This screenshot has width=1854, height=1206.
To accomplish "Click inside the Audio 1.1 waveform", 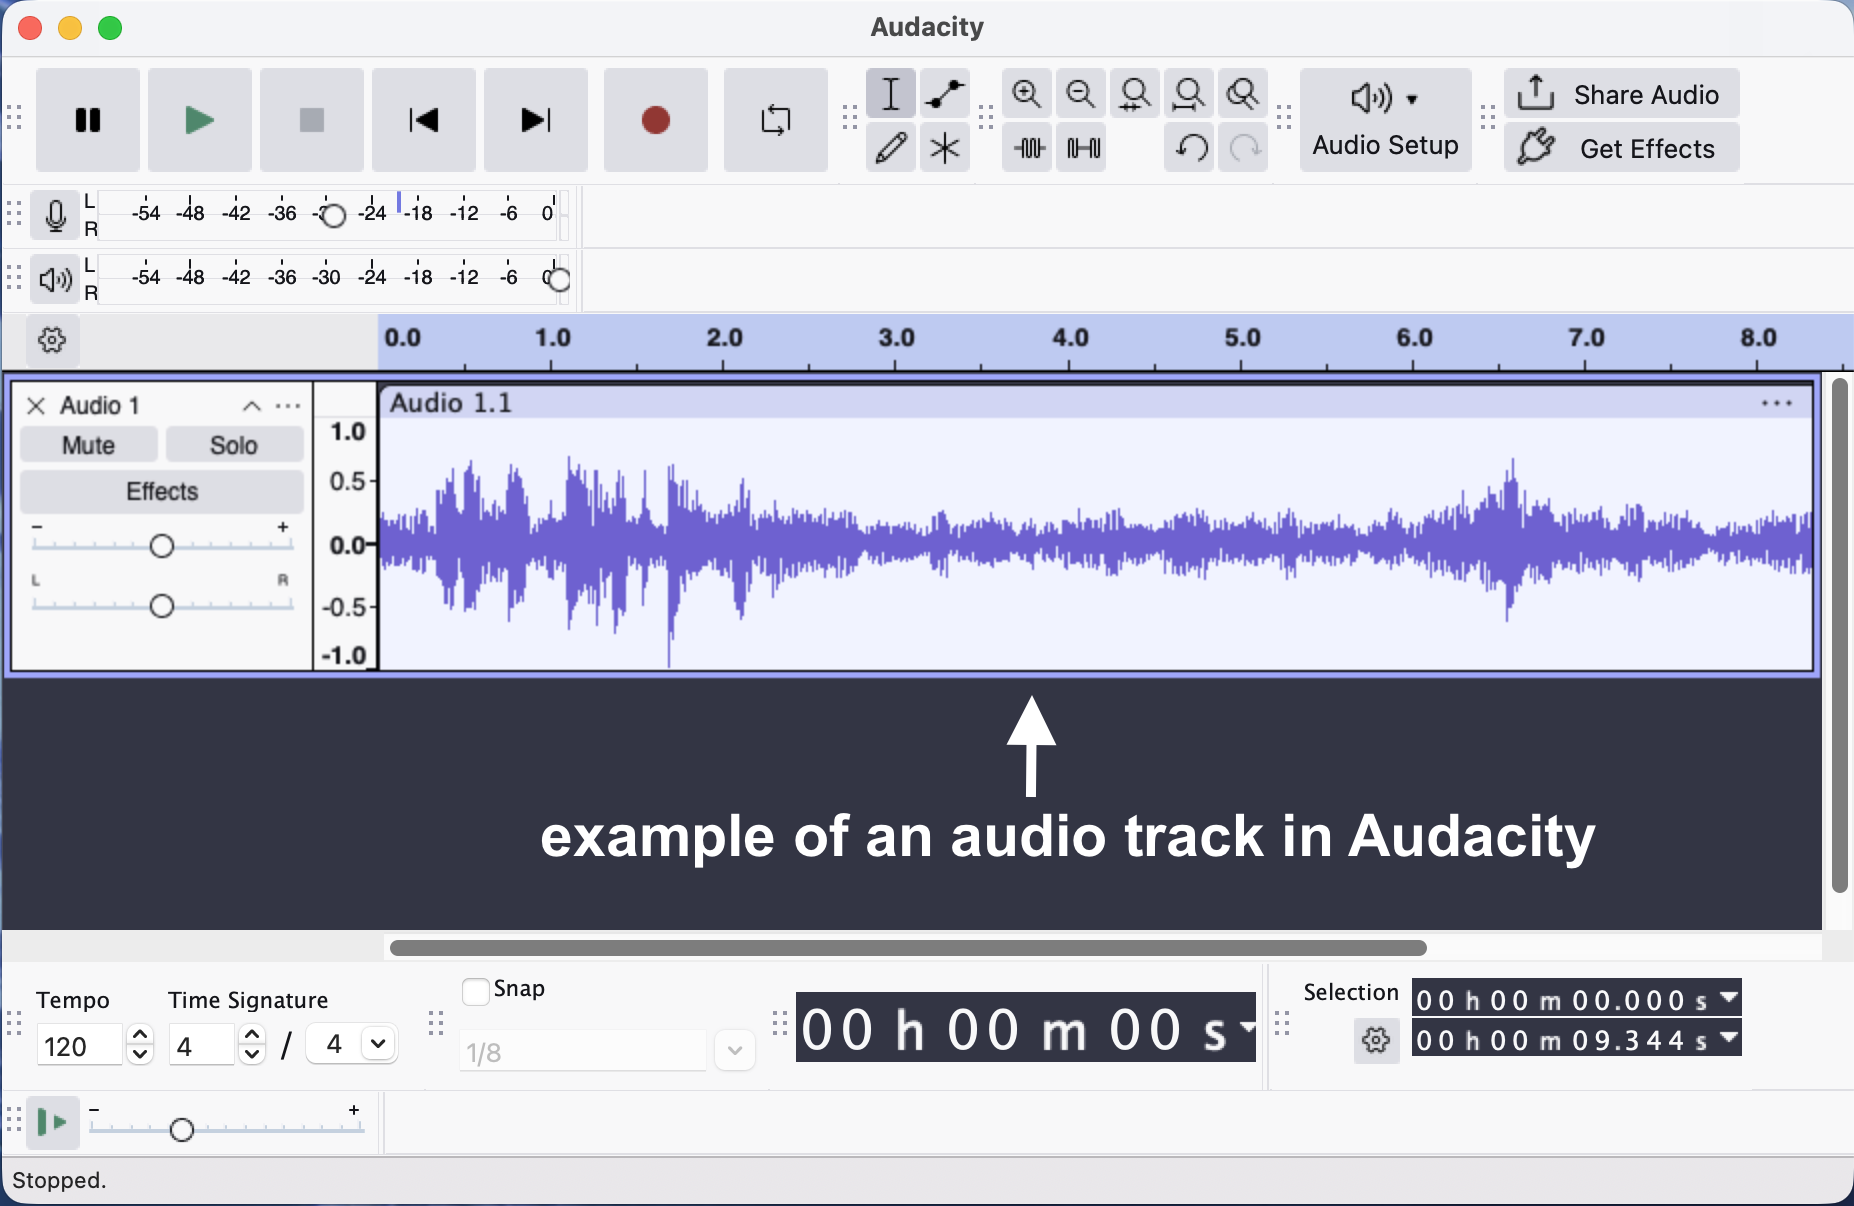I will pos(1096,545).
